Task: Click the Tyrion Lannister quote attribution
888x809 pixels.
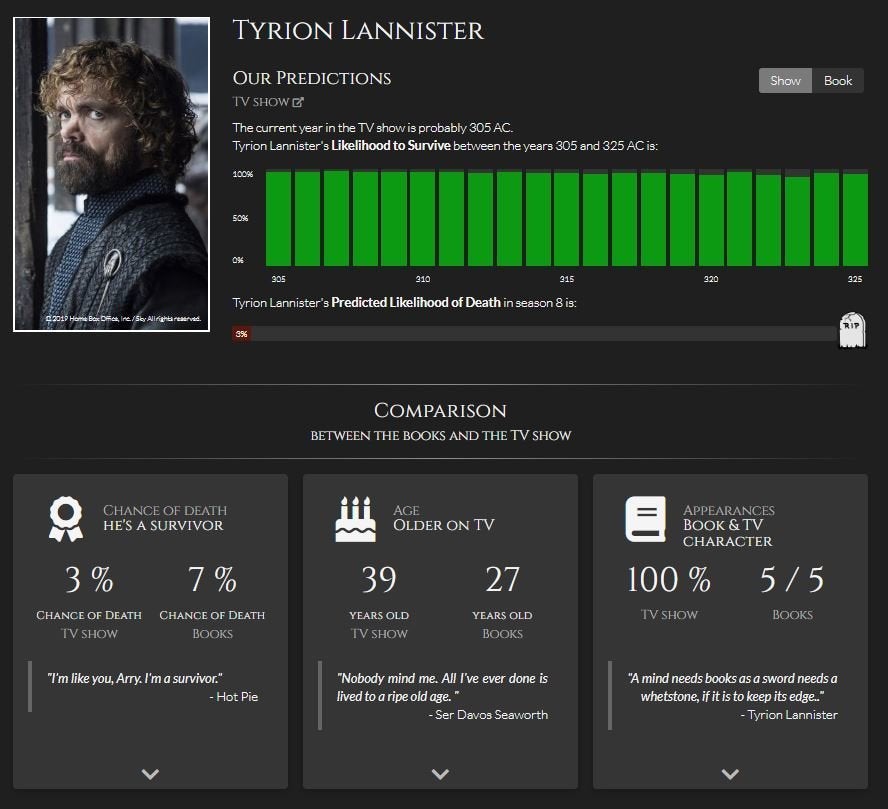Action: pyautogui.click(x=789, y=714)
